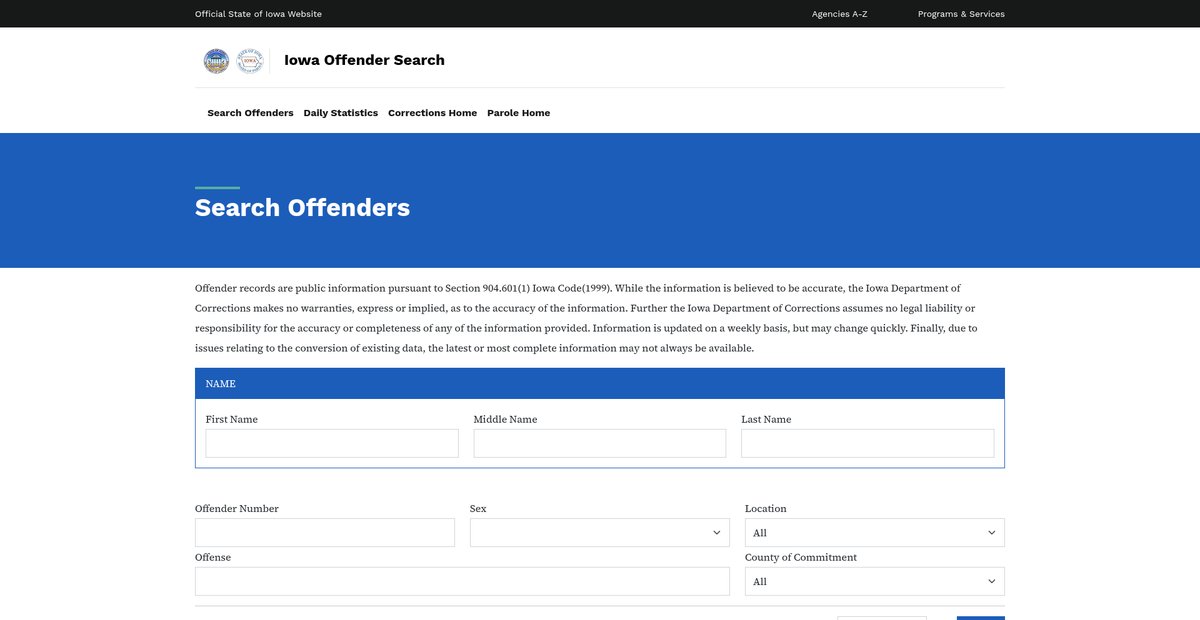Open the Programs & Services link
The width and height of the screenshot is (1200, 620).
pyautogui.click(x=961, y=14)
